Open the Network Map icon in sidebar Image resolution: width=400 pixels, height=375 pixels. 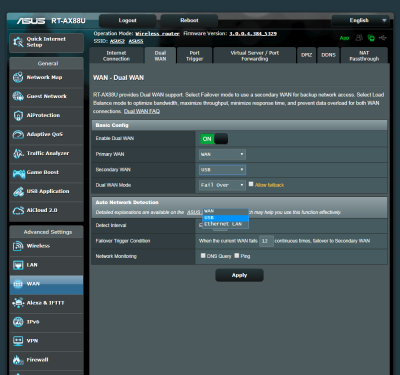pos(18,77)
